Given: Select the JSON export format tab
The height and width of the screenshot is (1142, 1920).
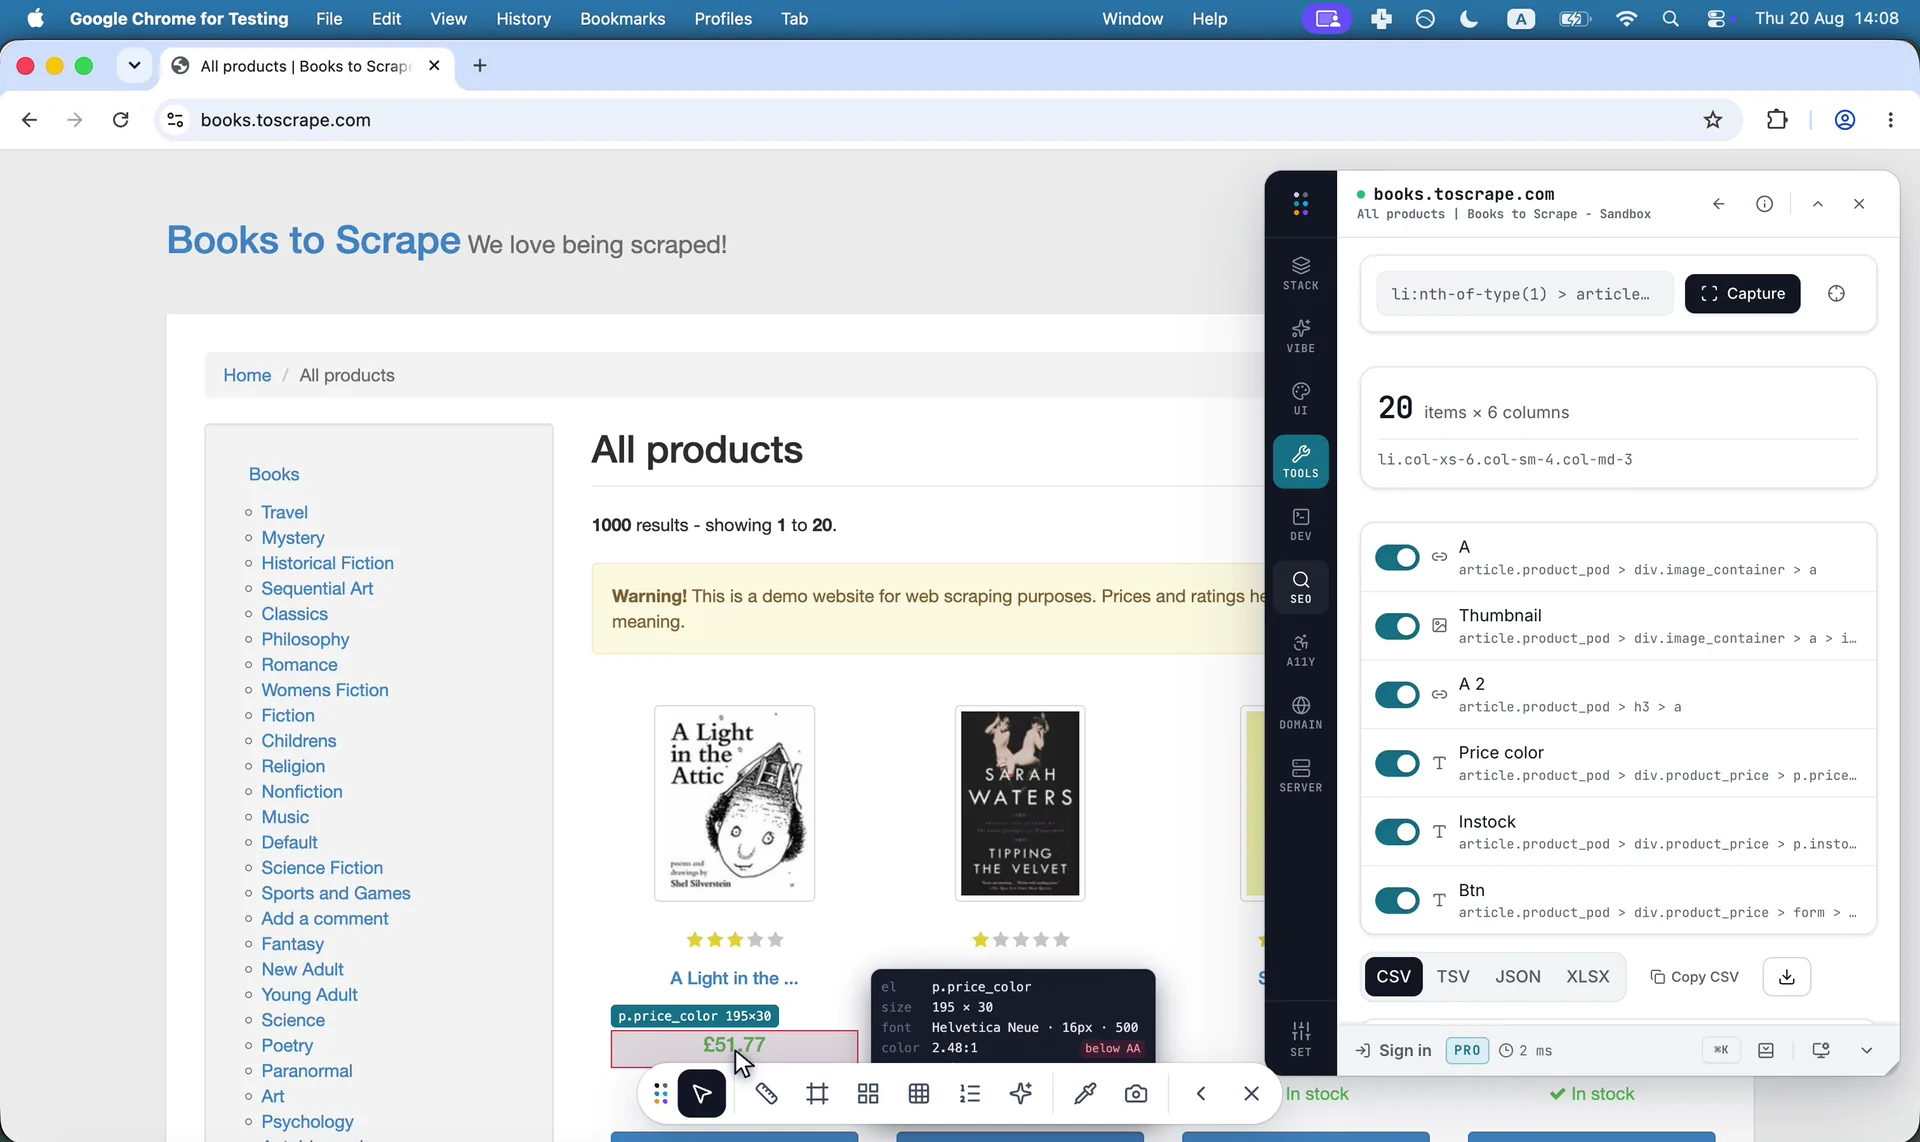Looking at the screenshot, I should tap(1517, 977).
